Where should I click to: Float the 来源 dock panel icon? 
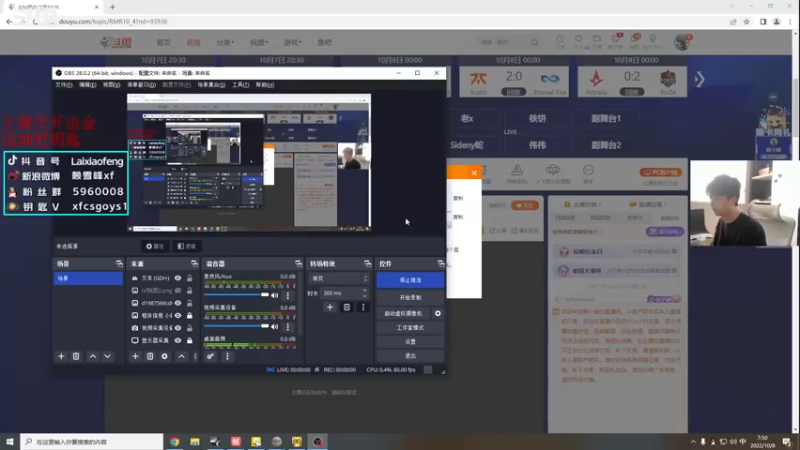coord(194,264)
